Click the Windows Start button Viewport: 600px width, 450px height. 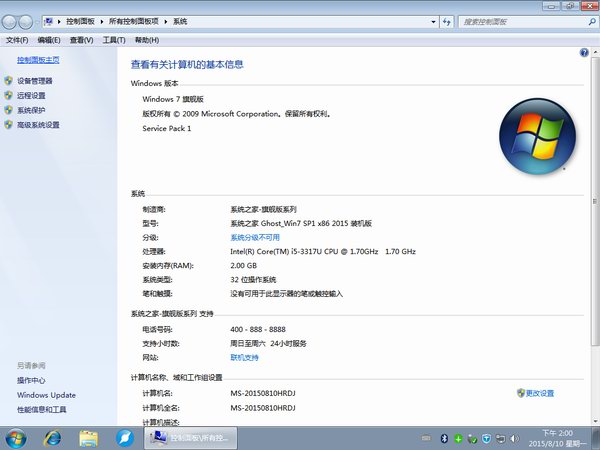point(17,438)
